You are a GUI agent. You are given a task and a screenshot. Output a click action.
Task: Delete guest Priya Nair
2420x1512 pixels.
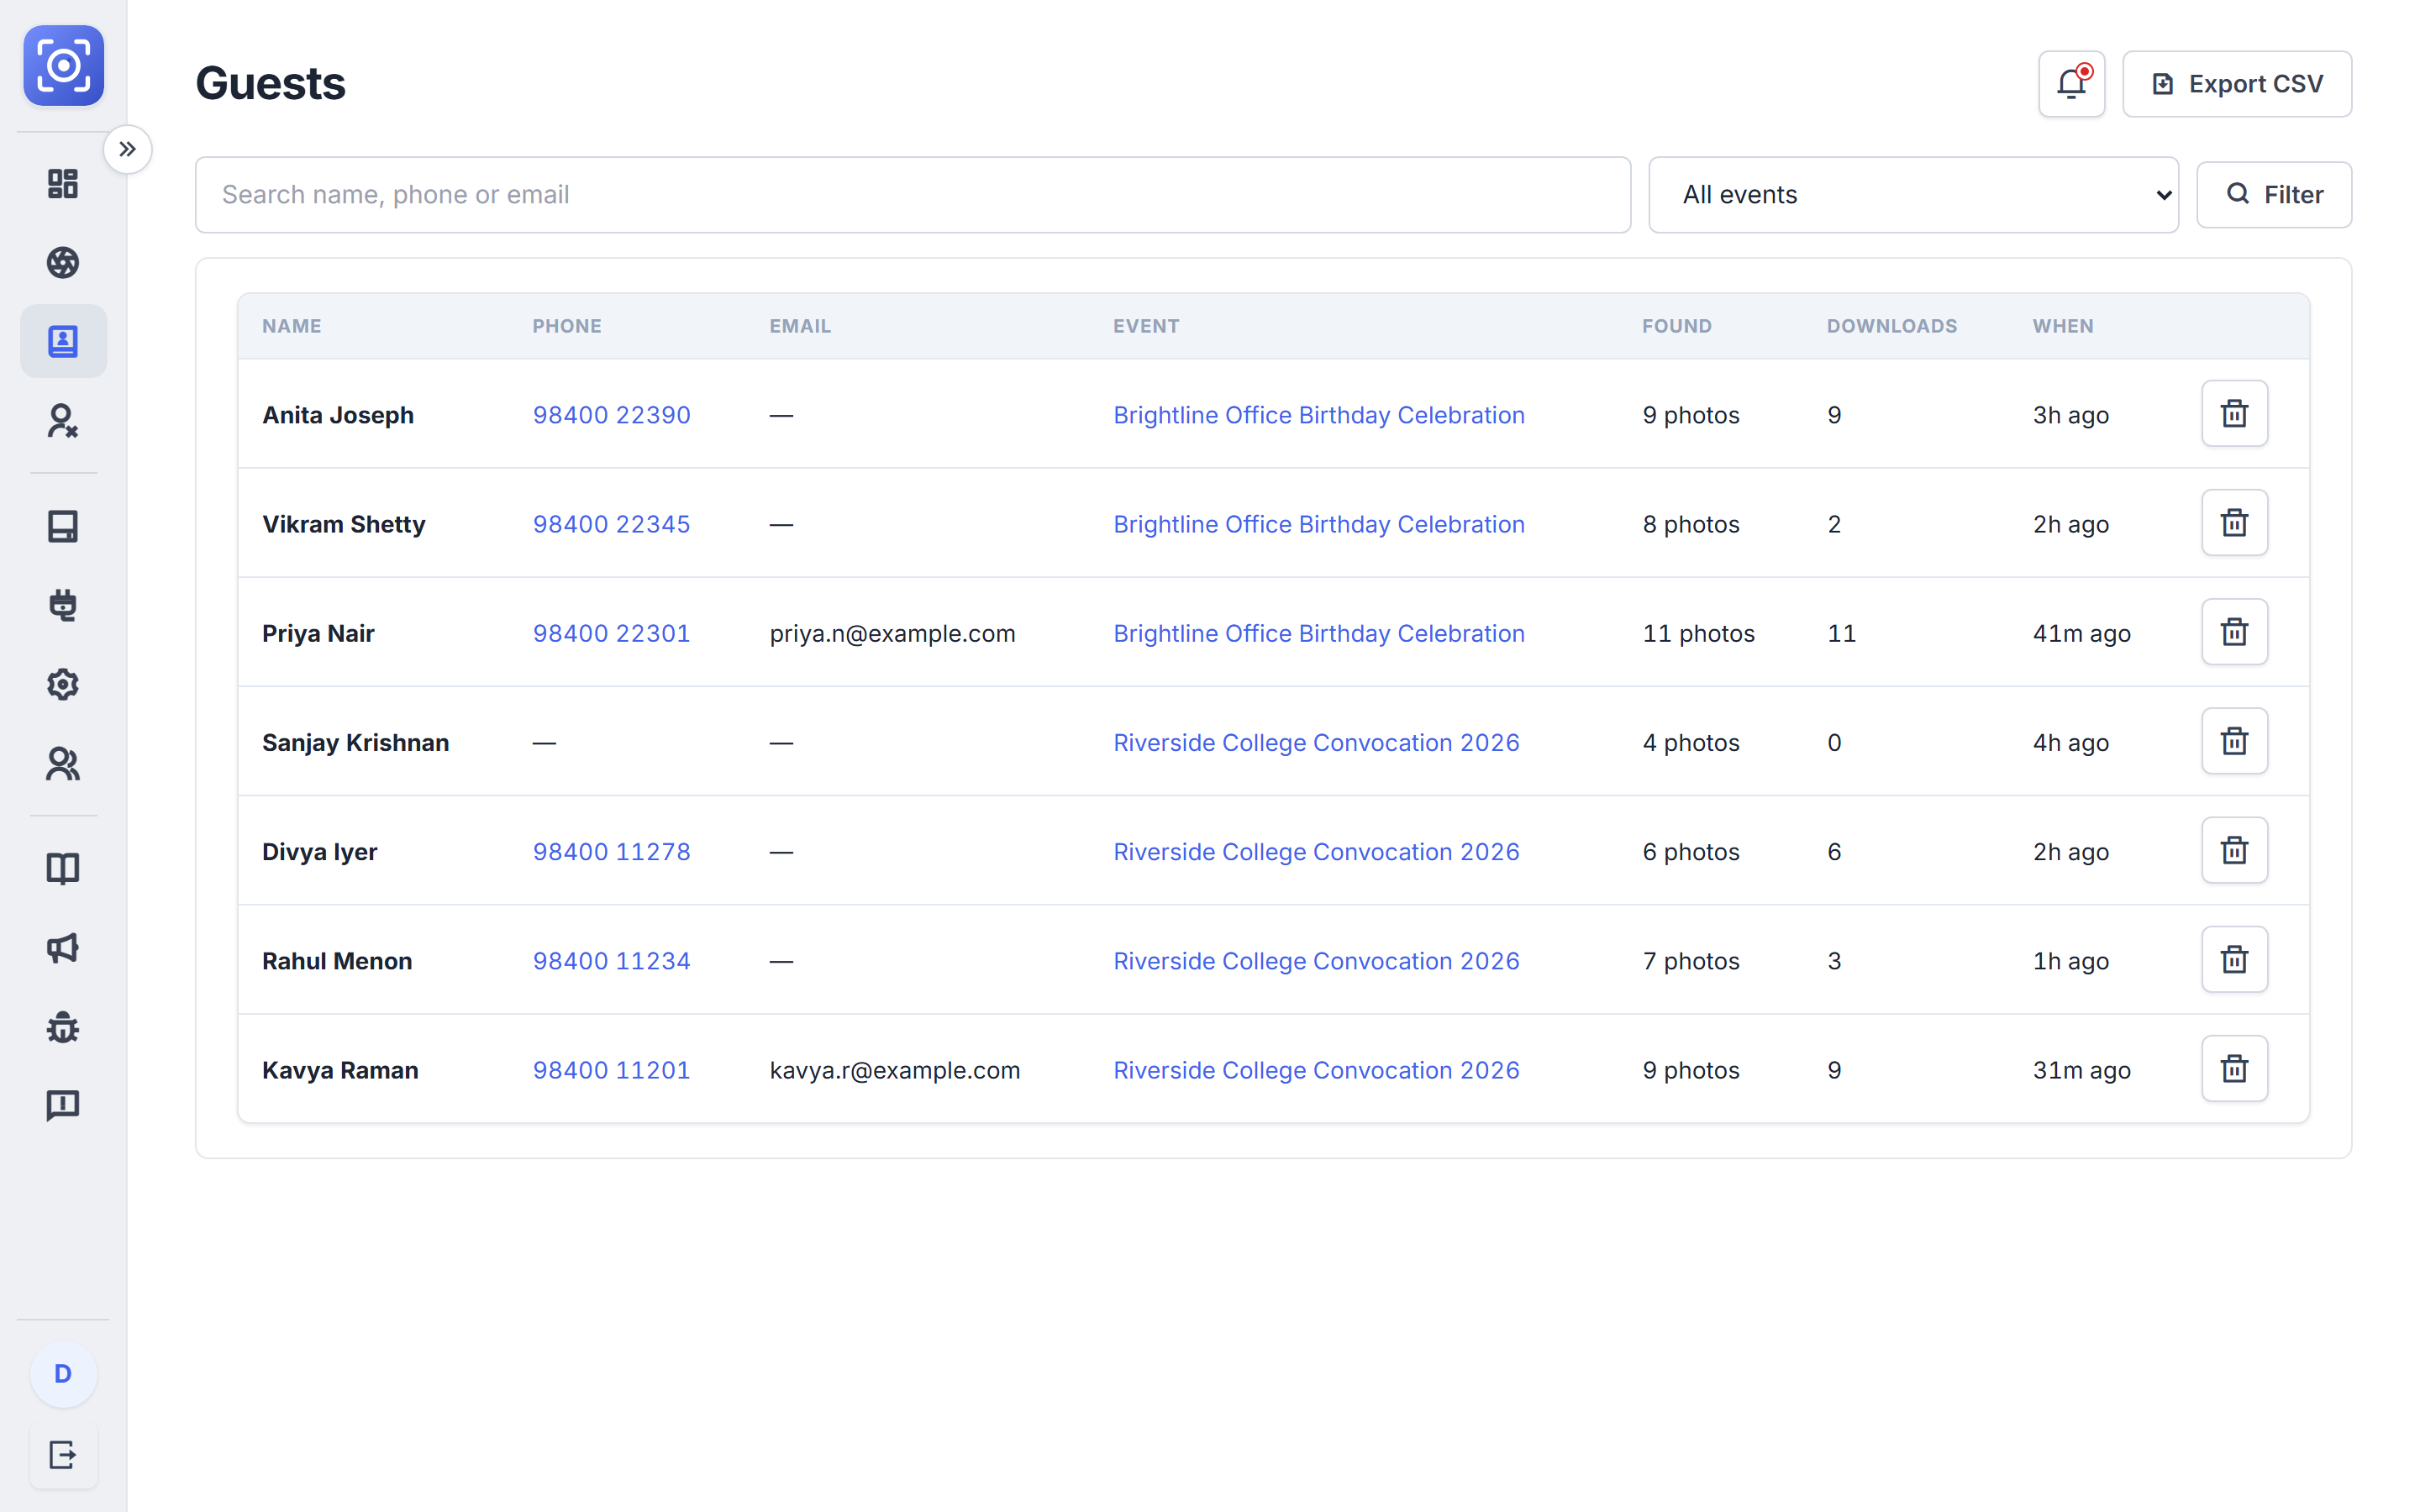pyautogui.click(x=2235, y=632)
